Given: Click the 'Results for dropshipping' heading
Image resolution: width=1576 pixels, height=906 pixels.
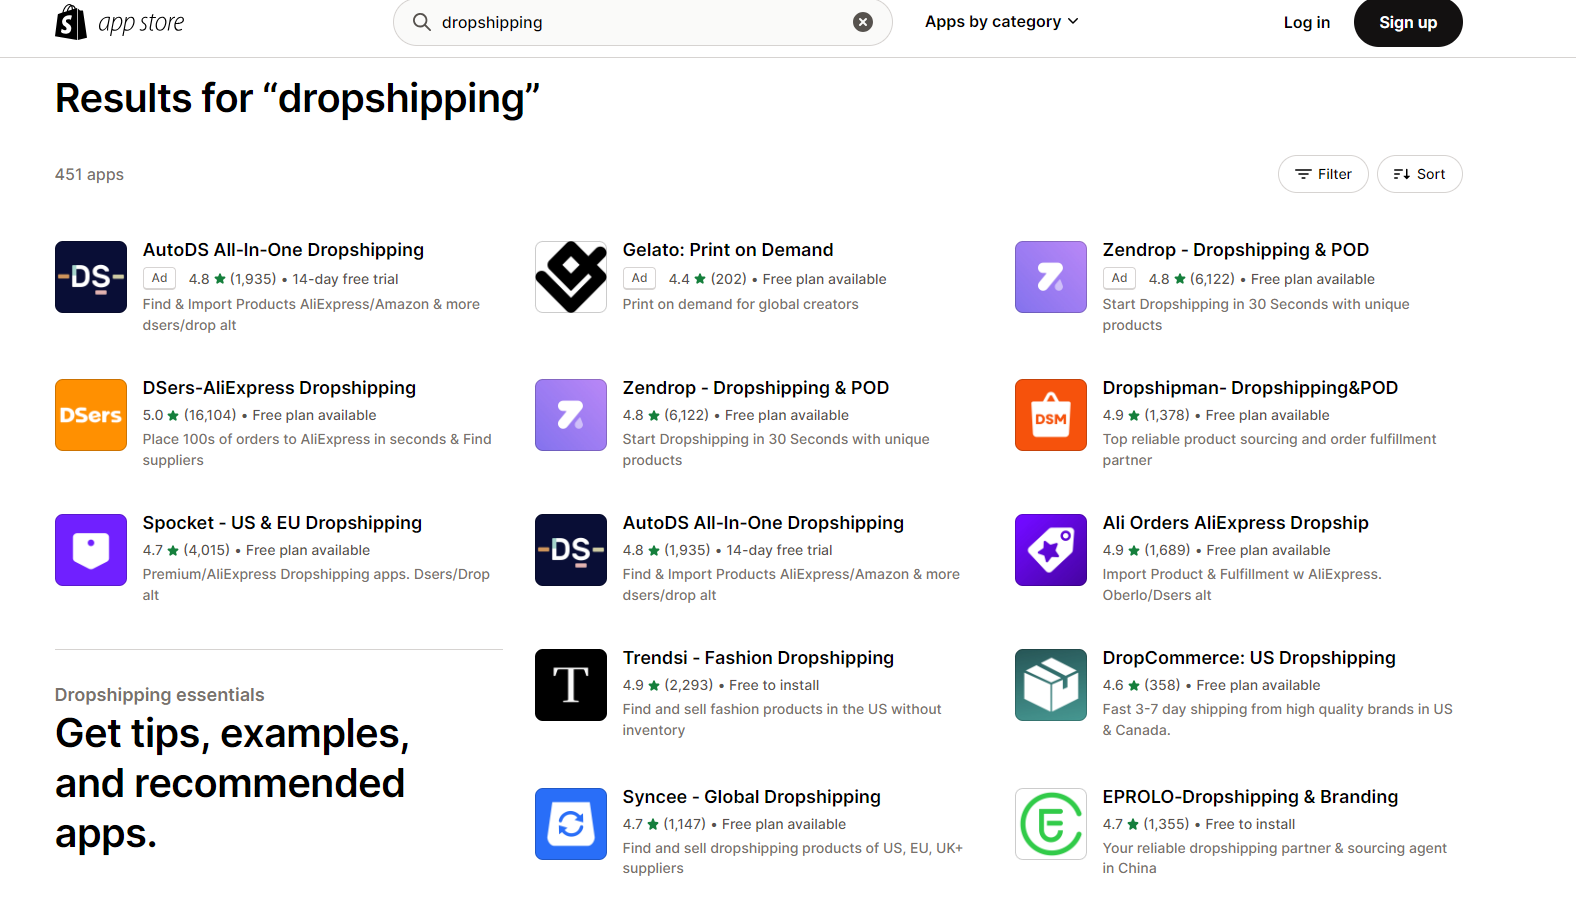Looking at the screenshot, I should (x=297, y=99).
